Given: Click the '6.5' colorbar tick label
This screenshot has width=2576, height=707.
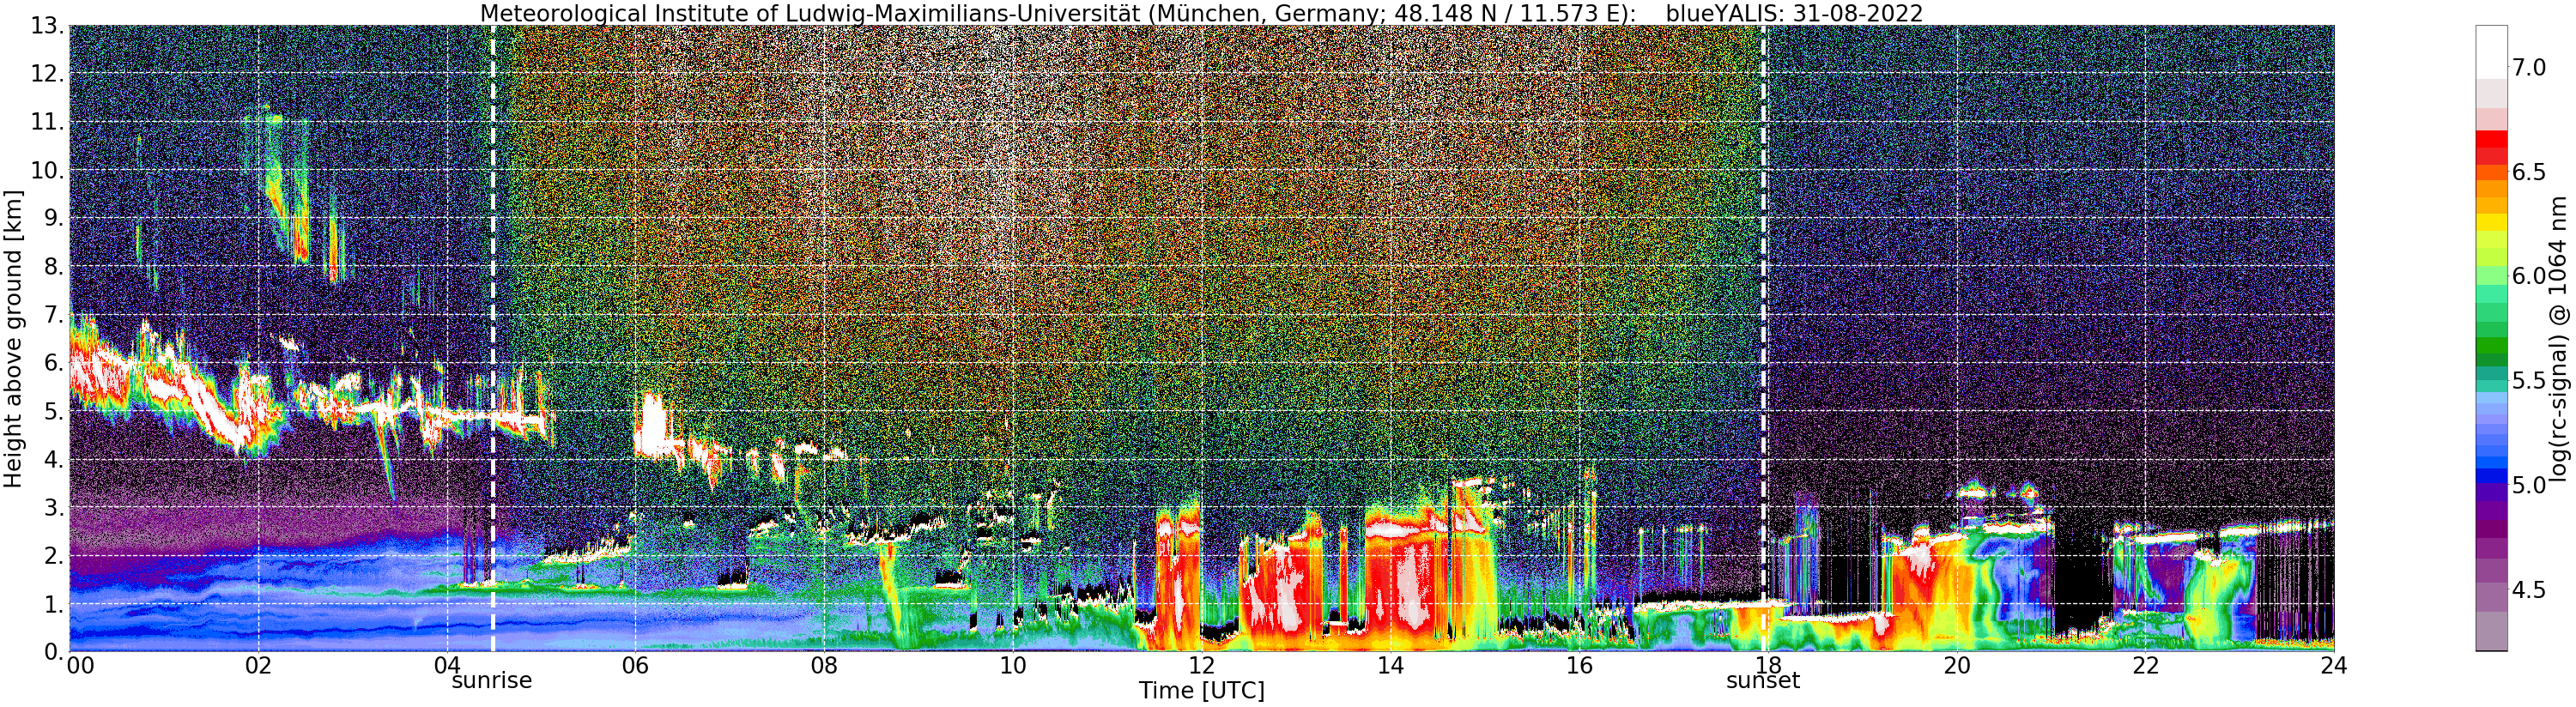Looking at the screenshot, I should tap(2529, 172).
